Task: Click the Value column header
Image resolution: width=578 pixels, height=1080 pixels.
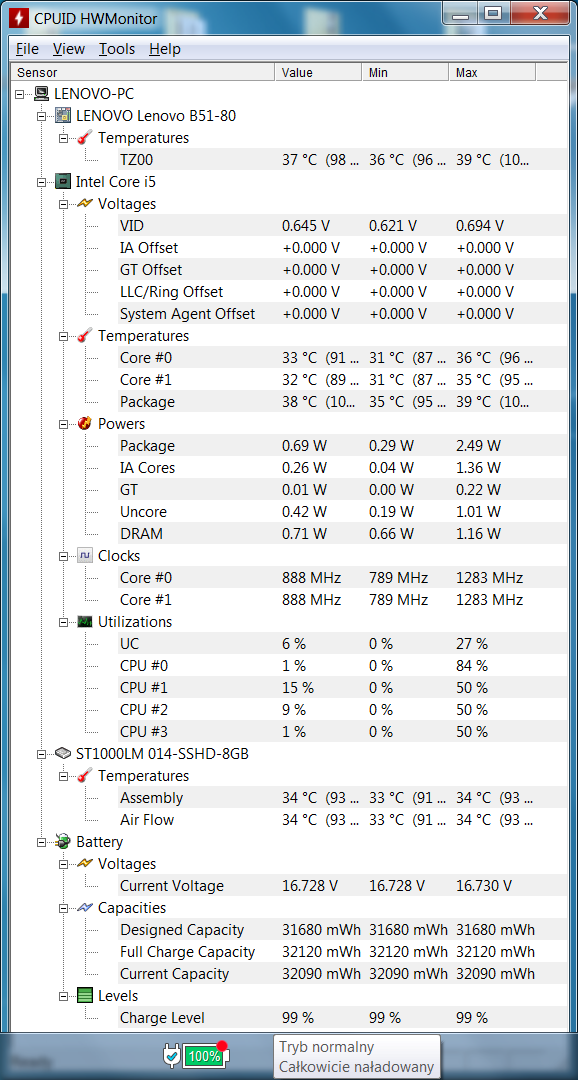Action: [x=318, y=72]
